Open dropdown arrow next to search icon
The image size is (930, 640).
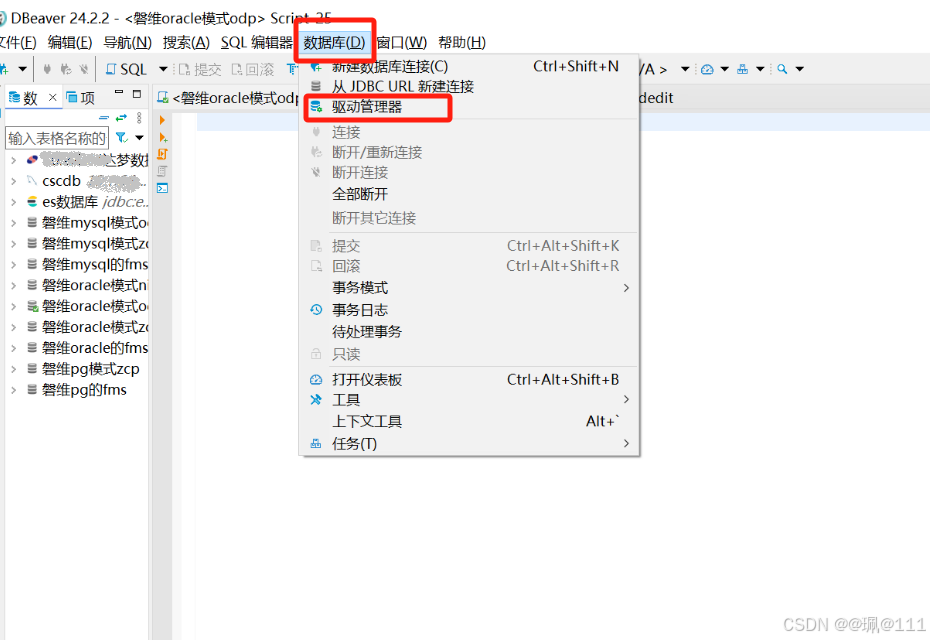point(800,69)
